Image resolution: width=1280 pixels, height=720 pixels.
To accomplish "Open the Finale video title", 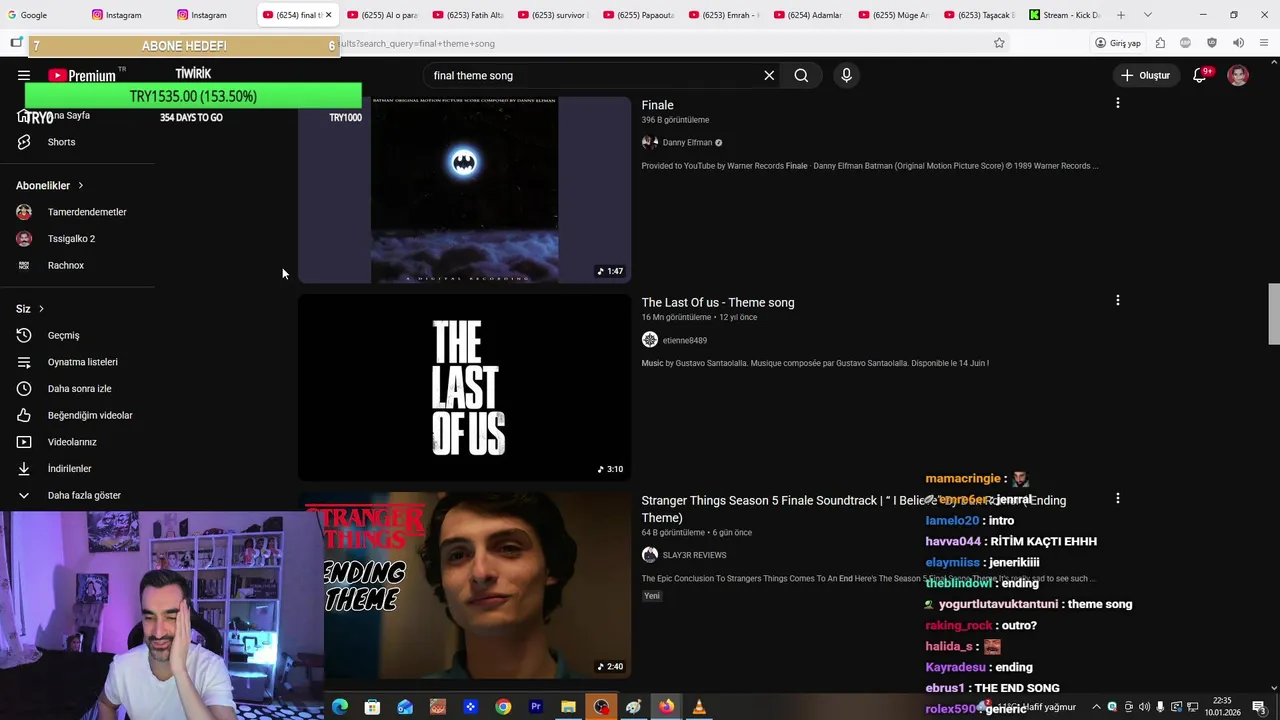I will [657, 105].
